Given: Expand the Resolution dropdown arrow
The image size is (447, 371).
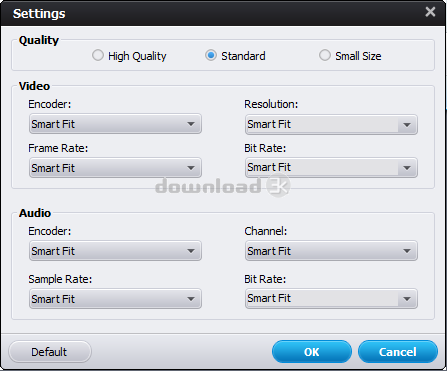Looking at the screenshot, I should coord(407,125).
